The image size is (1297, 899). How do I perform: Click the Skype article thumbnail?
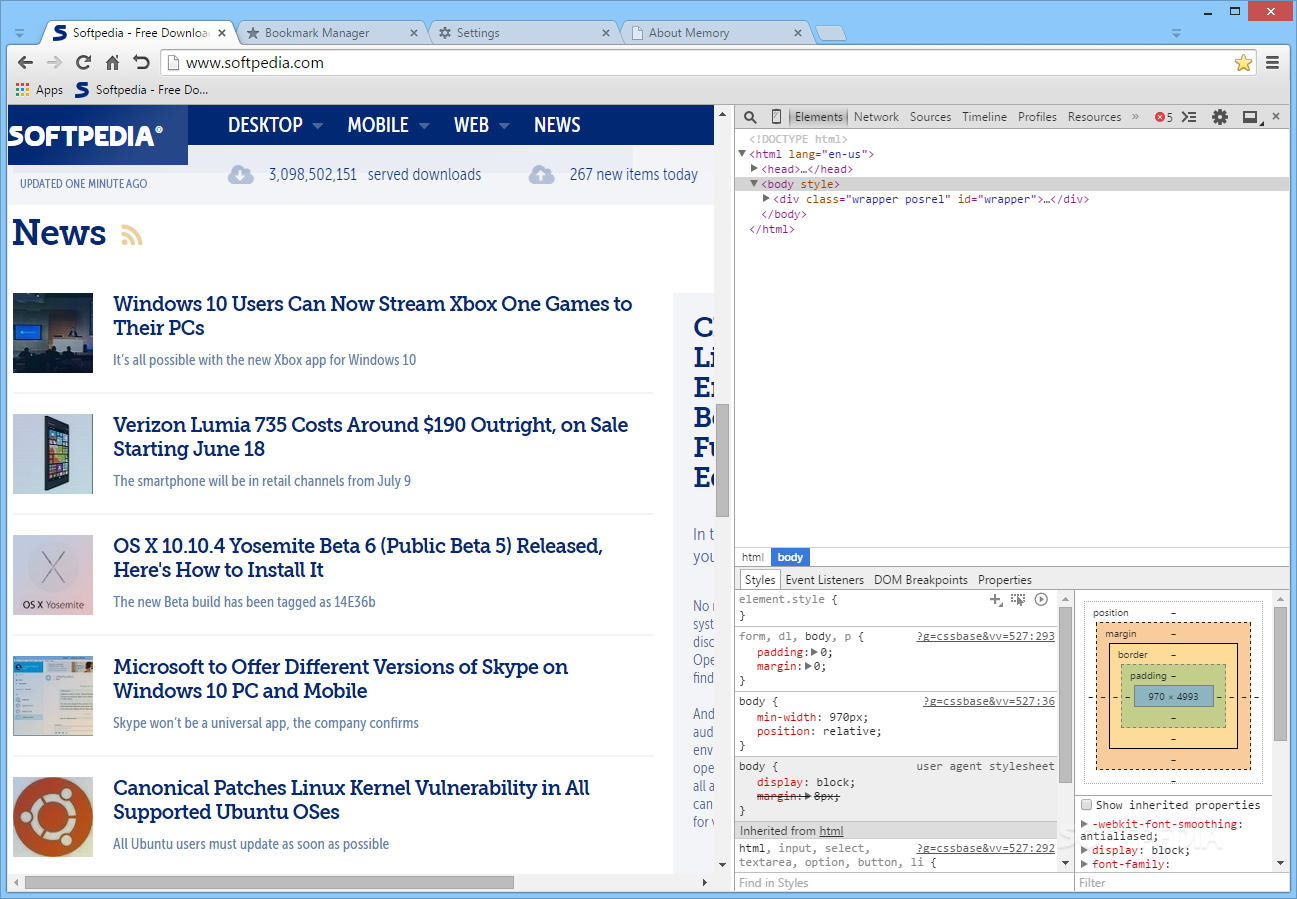point(53,696)
